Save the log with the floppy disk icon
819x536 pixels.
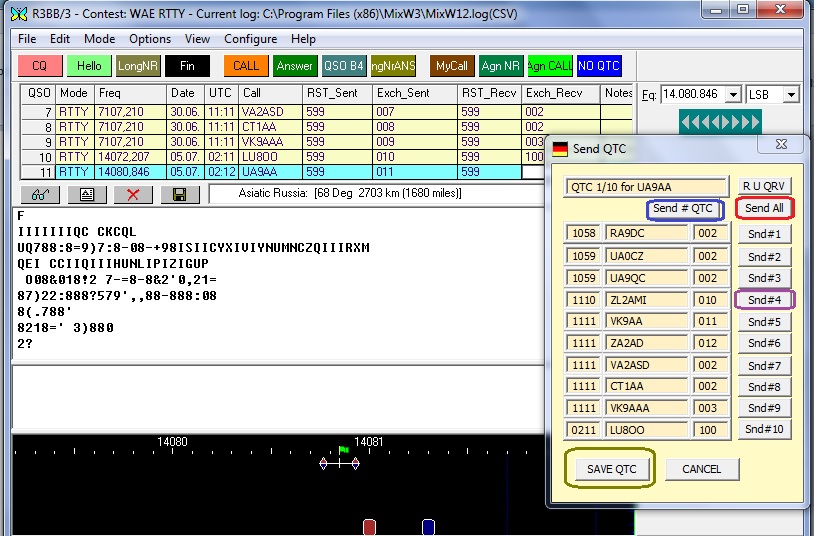pyautogui.click(x=179, y=194)
